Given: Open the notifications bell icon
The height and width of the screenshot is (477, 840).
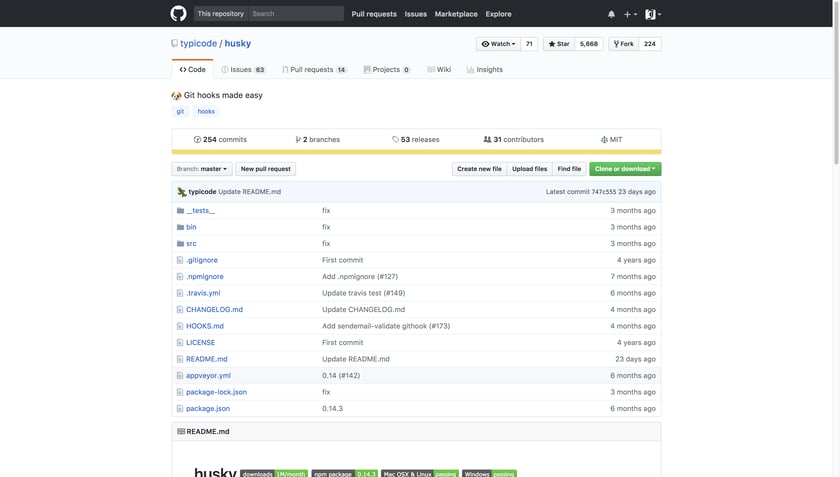Looking at the screenshot, I should tap(611, 14).
